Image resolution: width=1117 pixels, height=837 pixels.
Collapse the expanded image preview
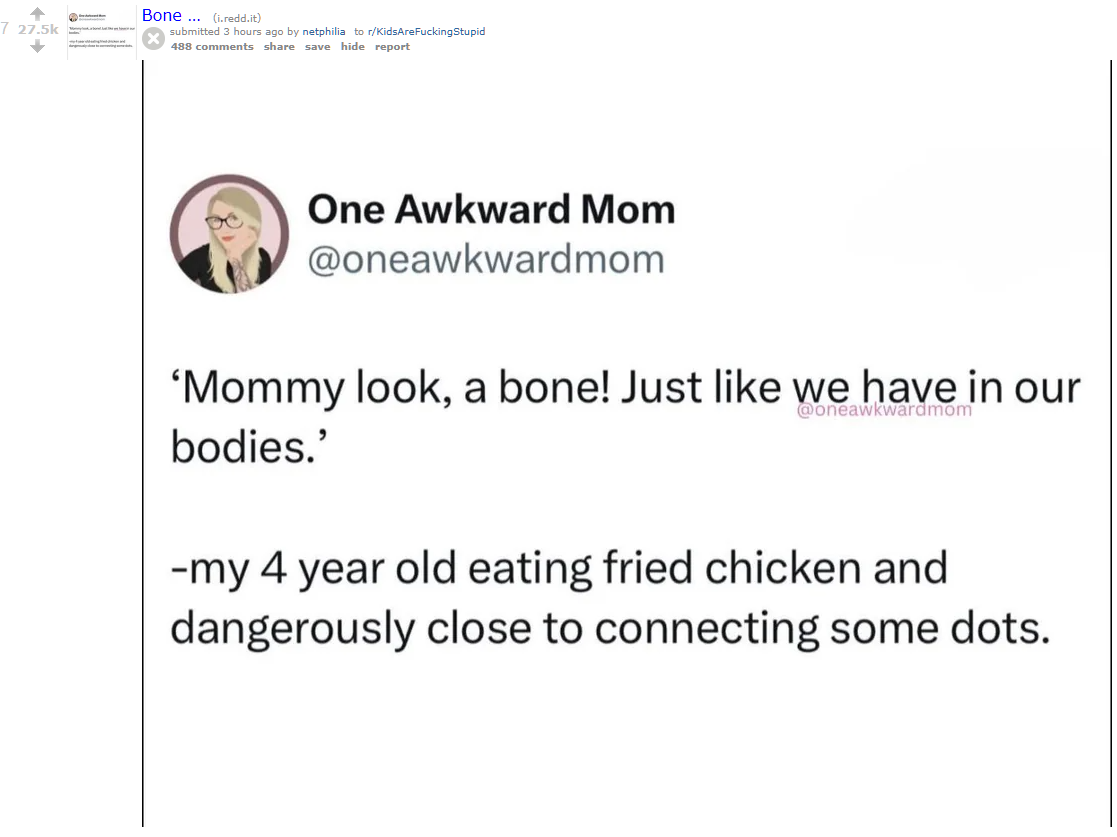(x=153, y=39)
